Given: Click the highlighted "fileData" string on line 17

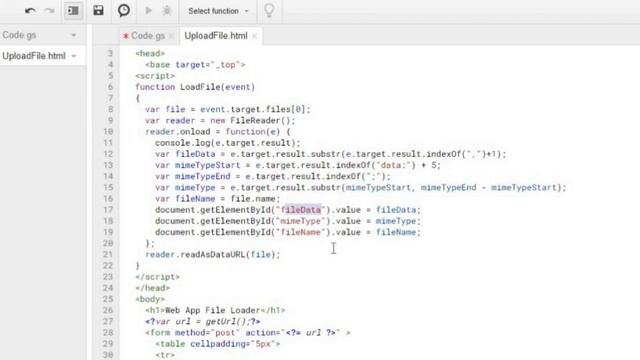Looking at the screenshot, I should click(x=301, y=210).
